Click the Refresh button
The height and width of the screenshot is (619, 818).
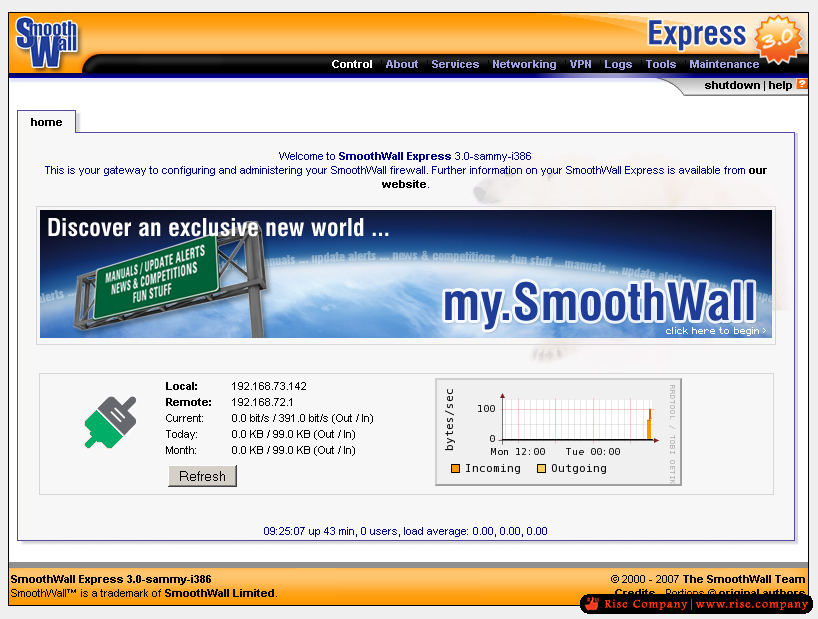coord(202,476)
